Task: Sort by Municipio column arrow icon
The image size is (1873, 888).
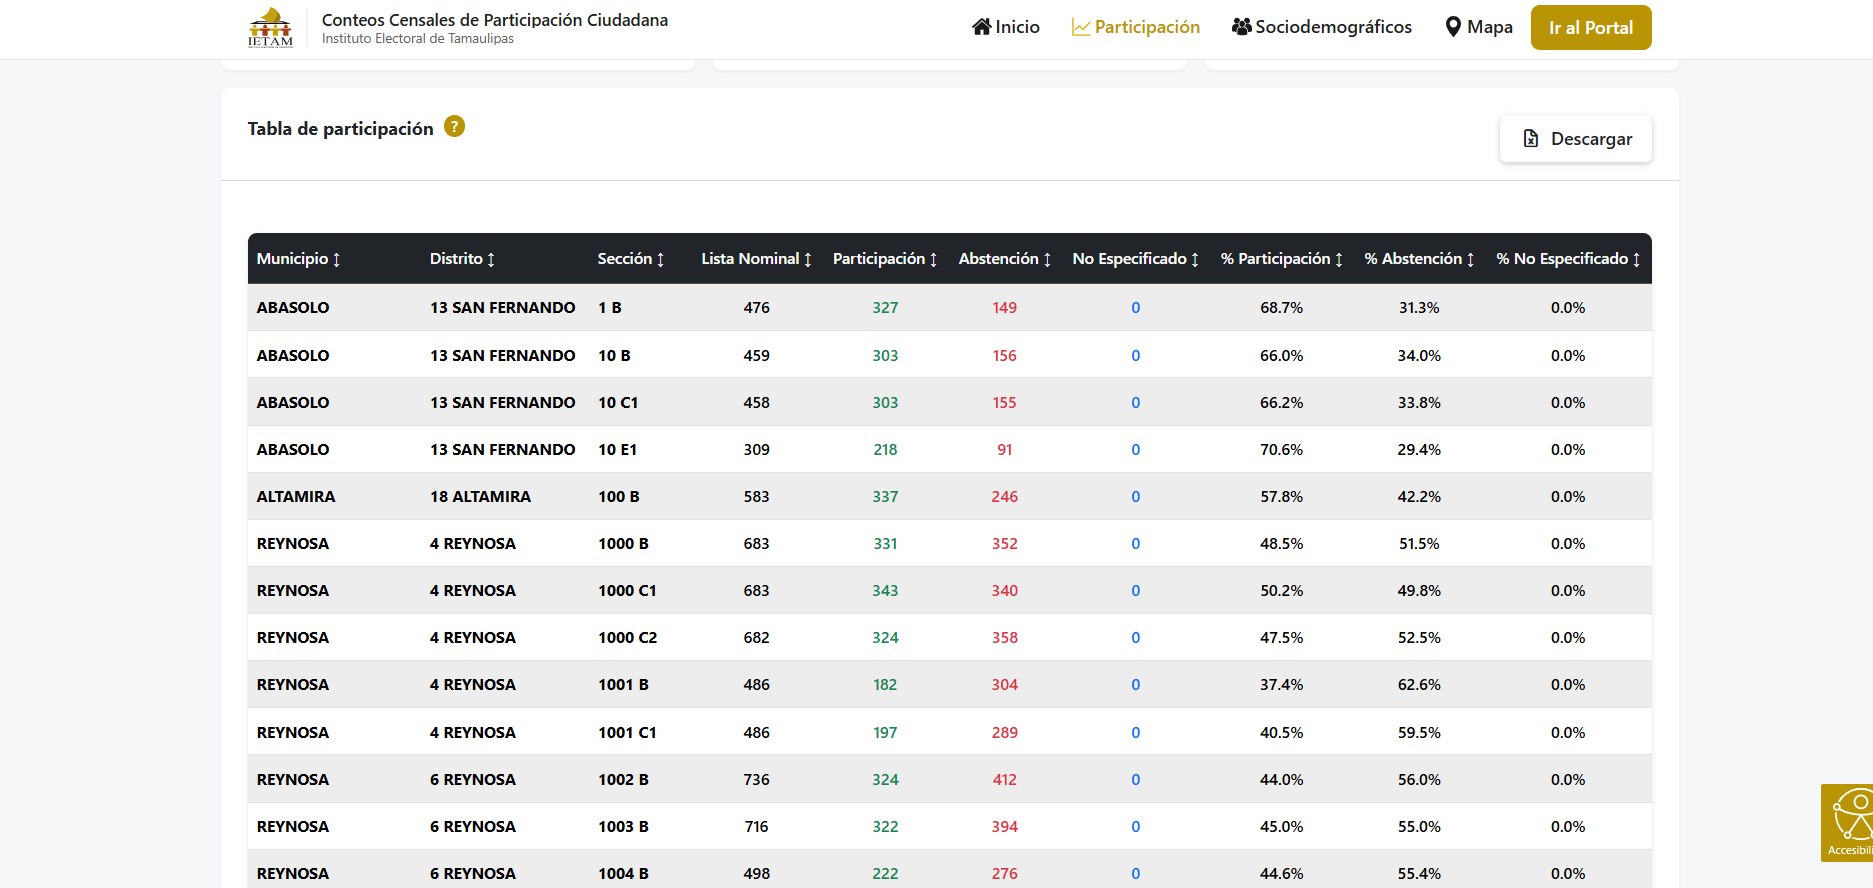Action: pyautogui.click(x=337, y=260)
